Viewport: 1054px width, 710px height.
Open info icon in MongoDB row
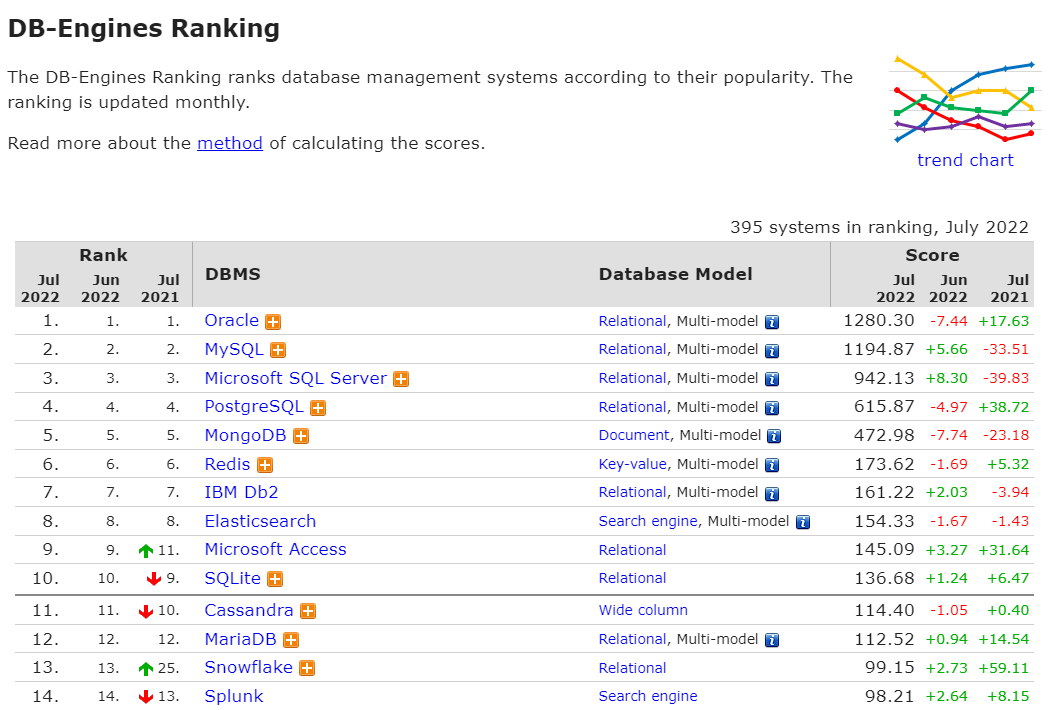(774, 436)
